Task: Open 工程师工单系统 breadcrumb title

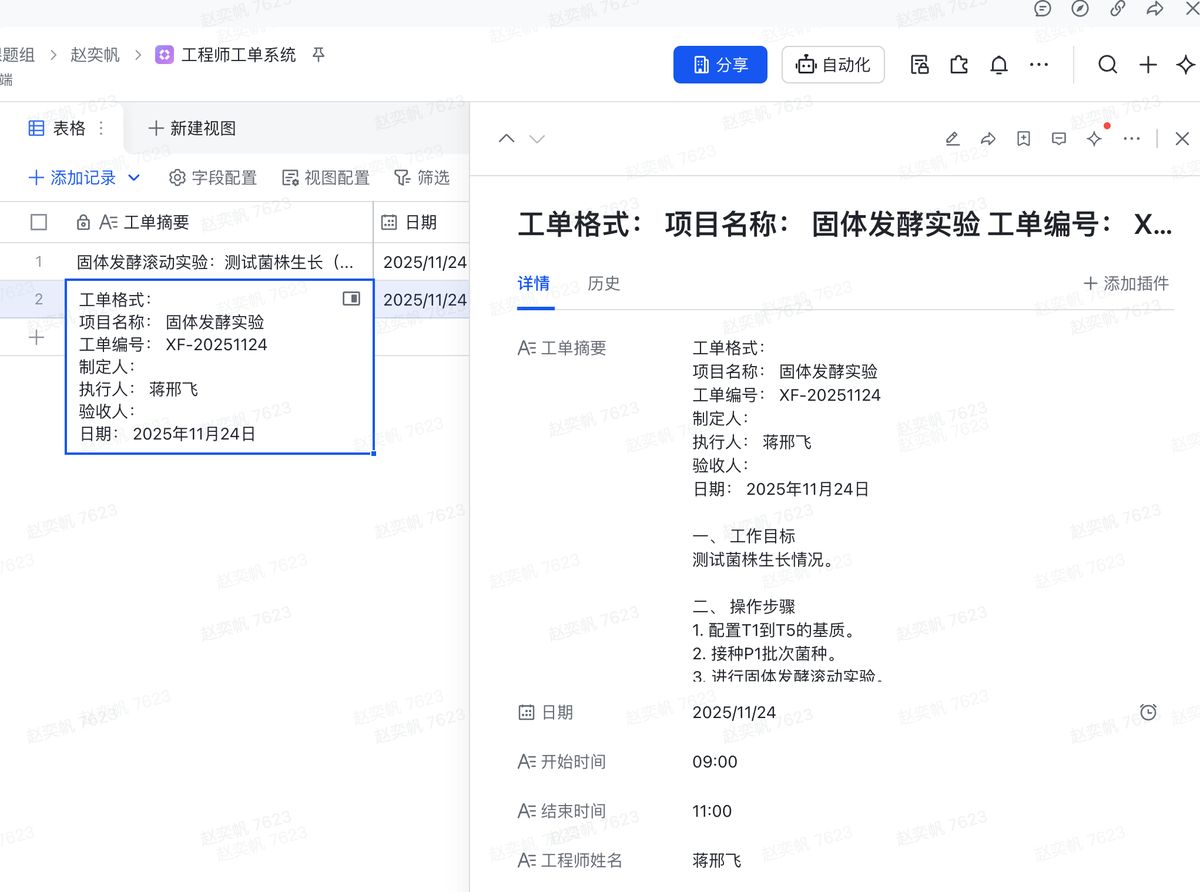Action: click(x=239, y=55)
